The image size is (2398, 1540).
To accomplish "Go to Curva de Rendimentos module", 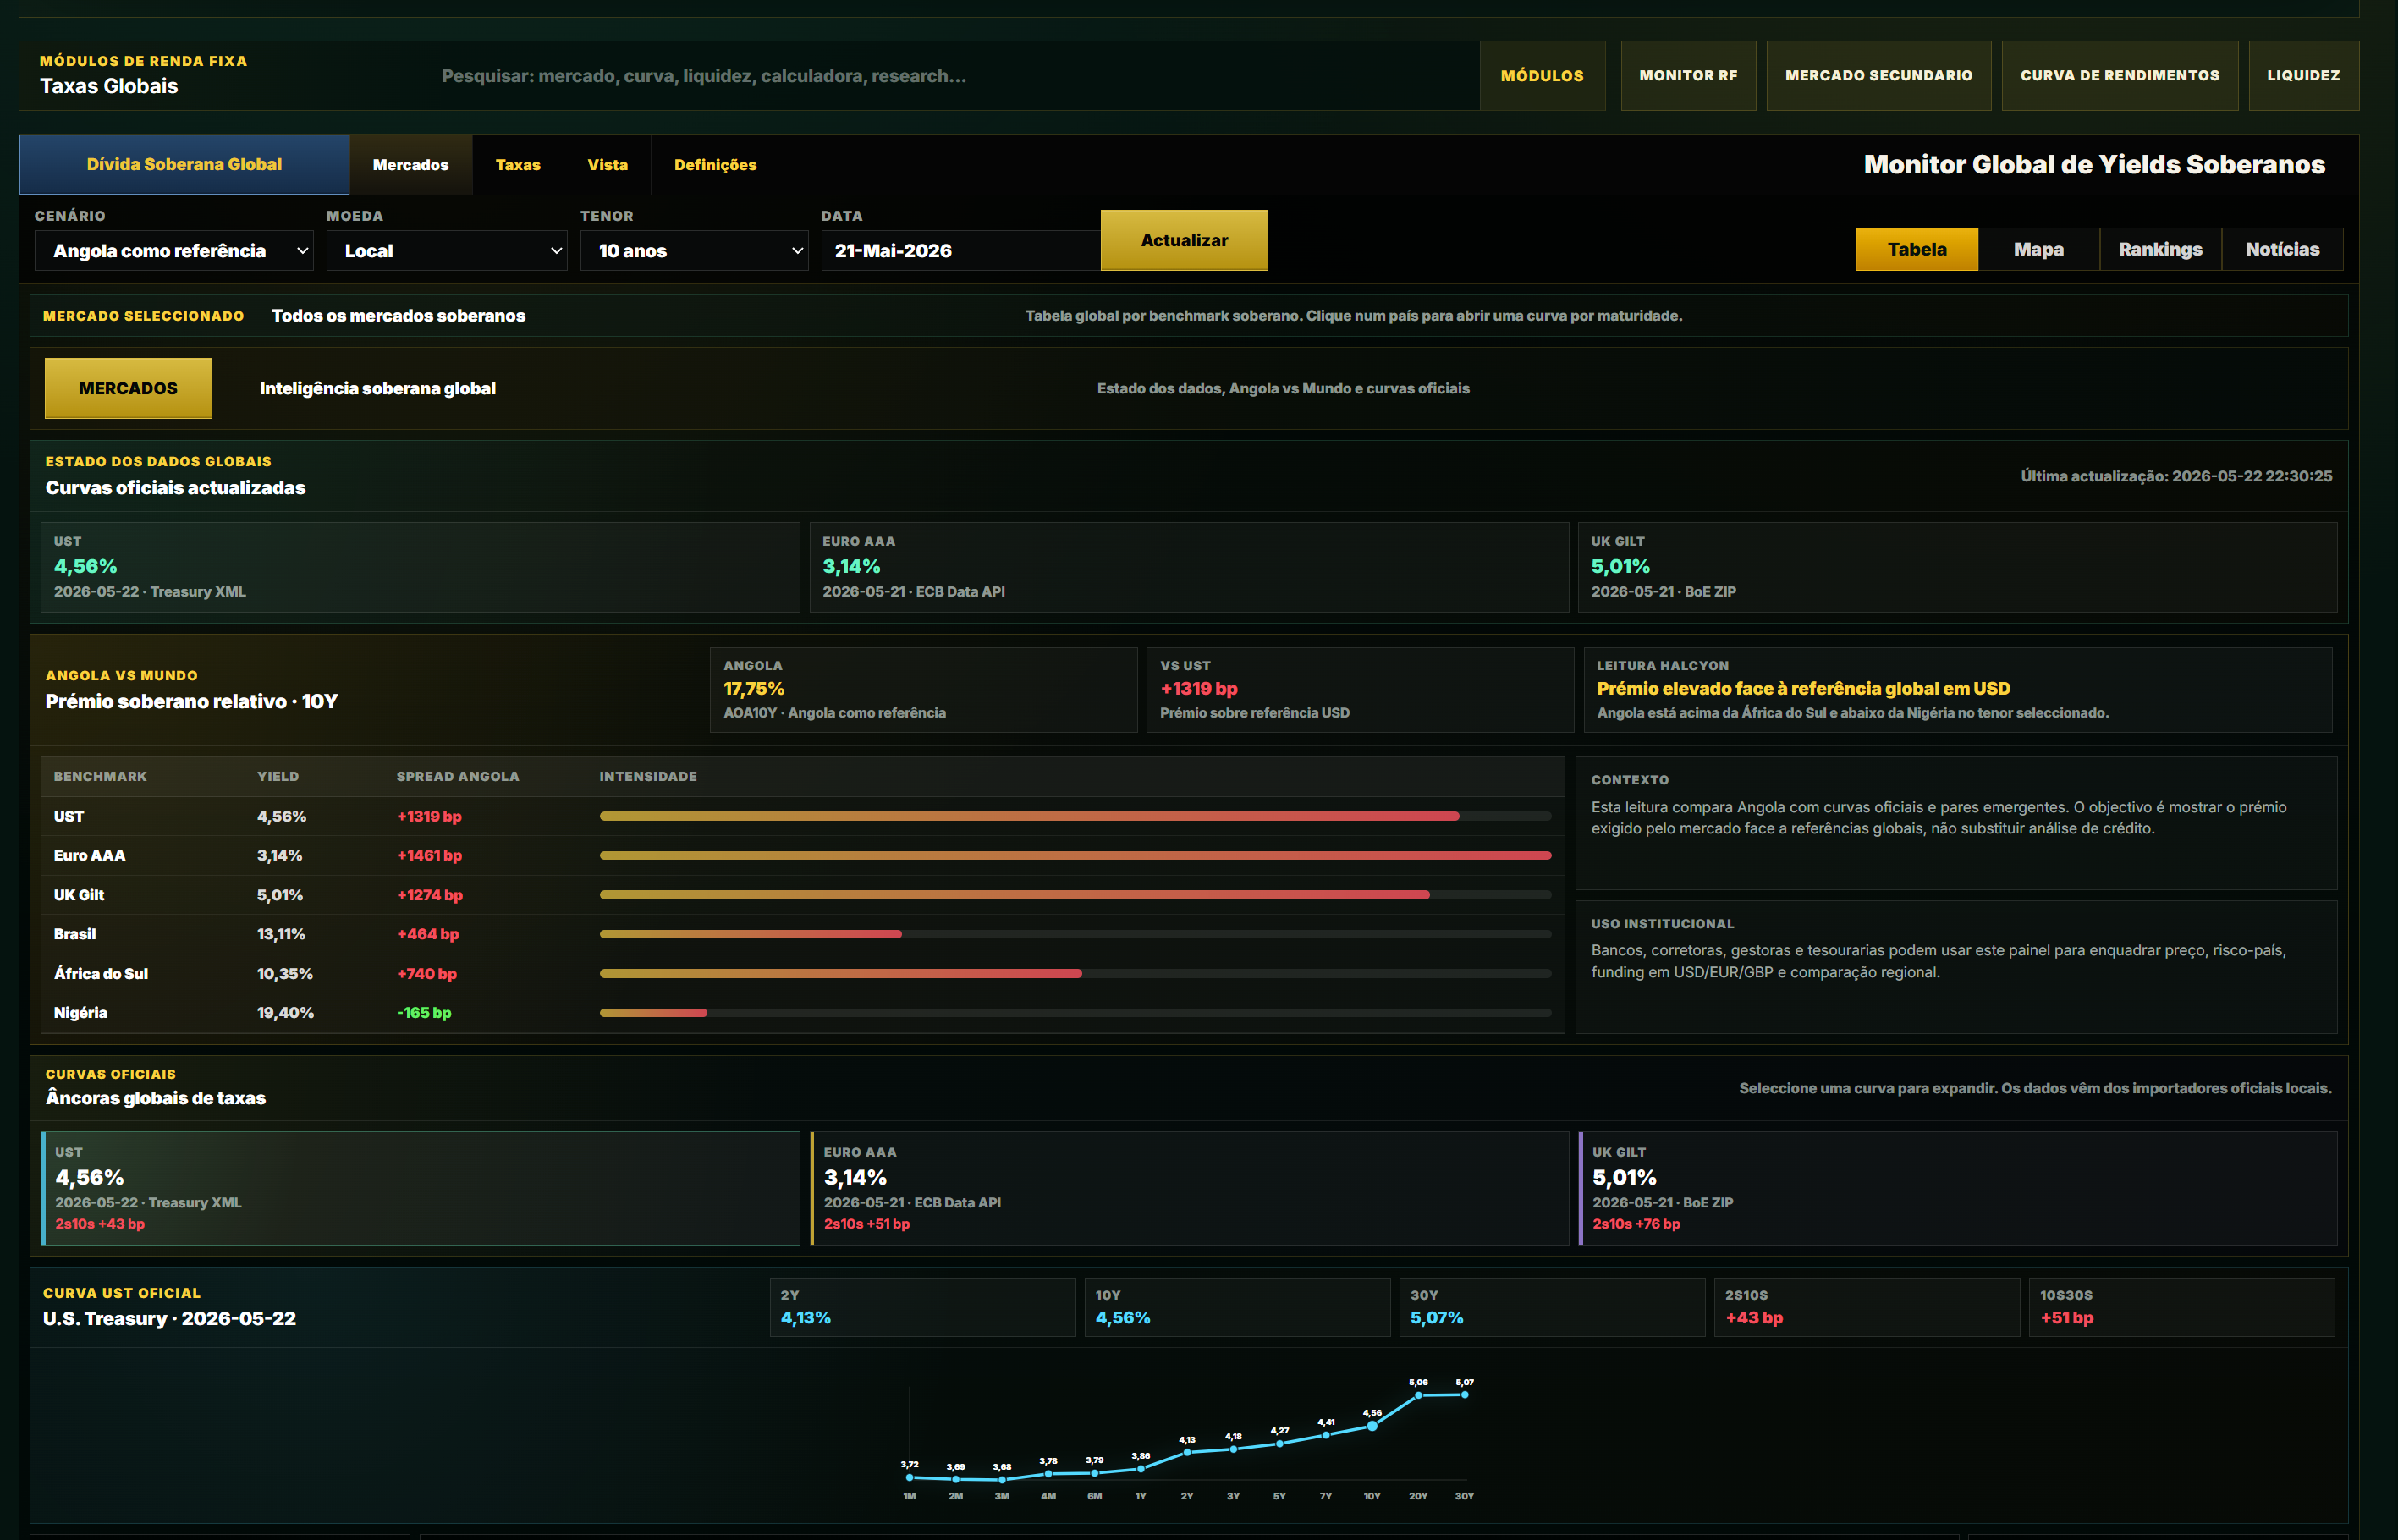I will 2120,75.
